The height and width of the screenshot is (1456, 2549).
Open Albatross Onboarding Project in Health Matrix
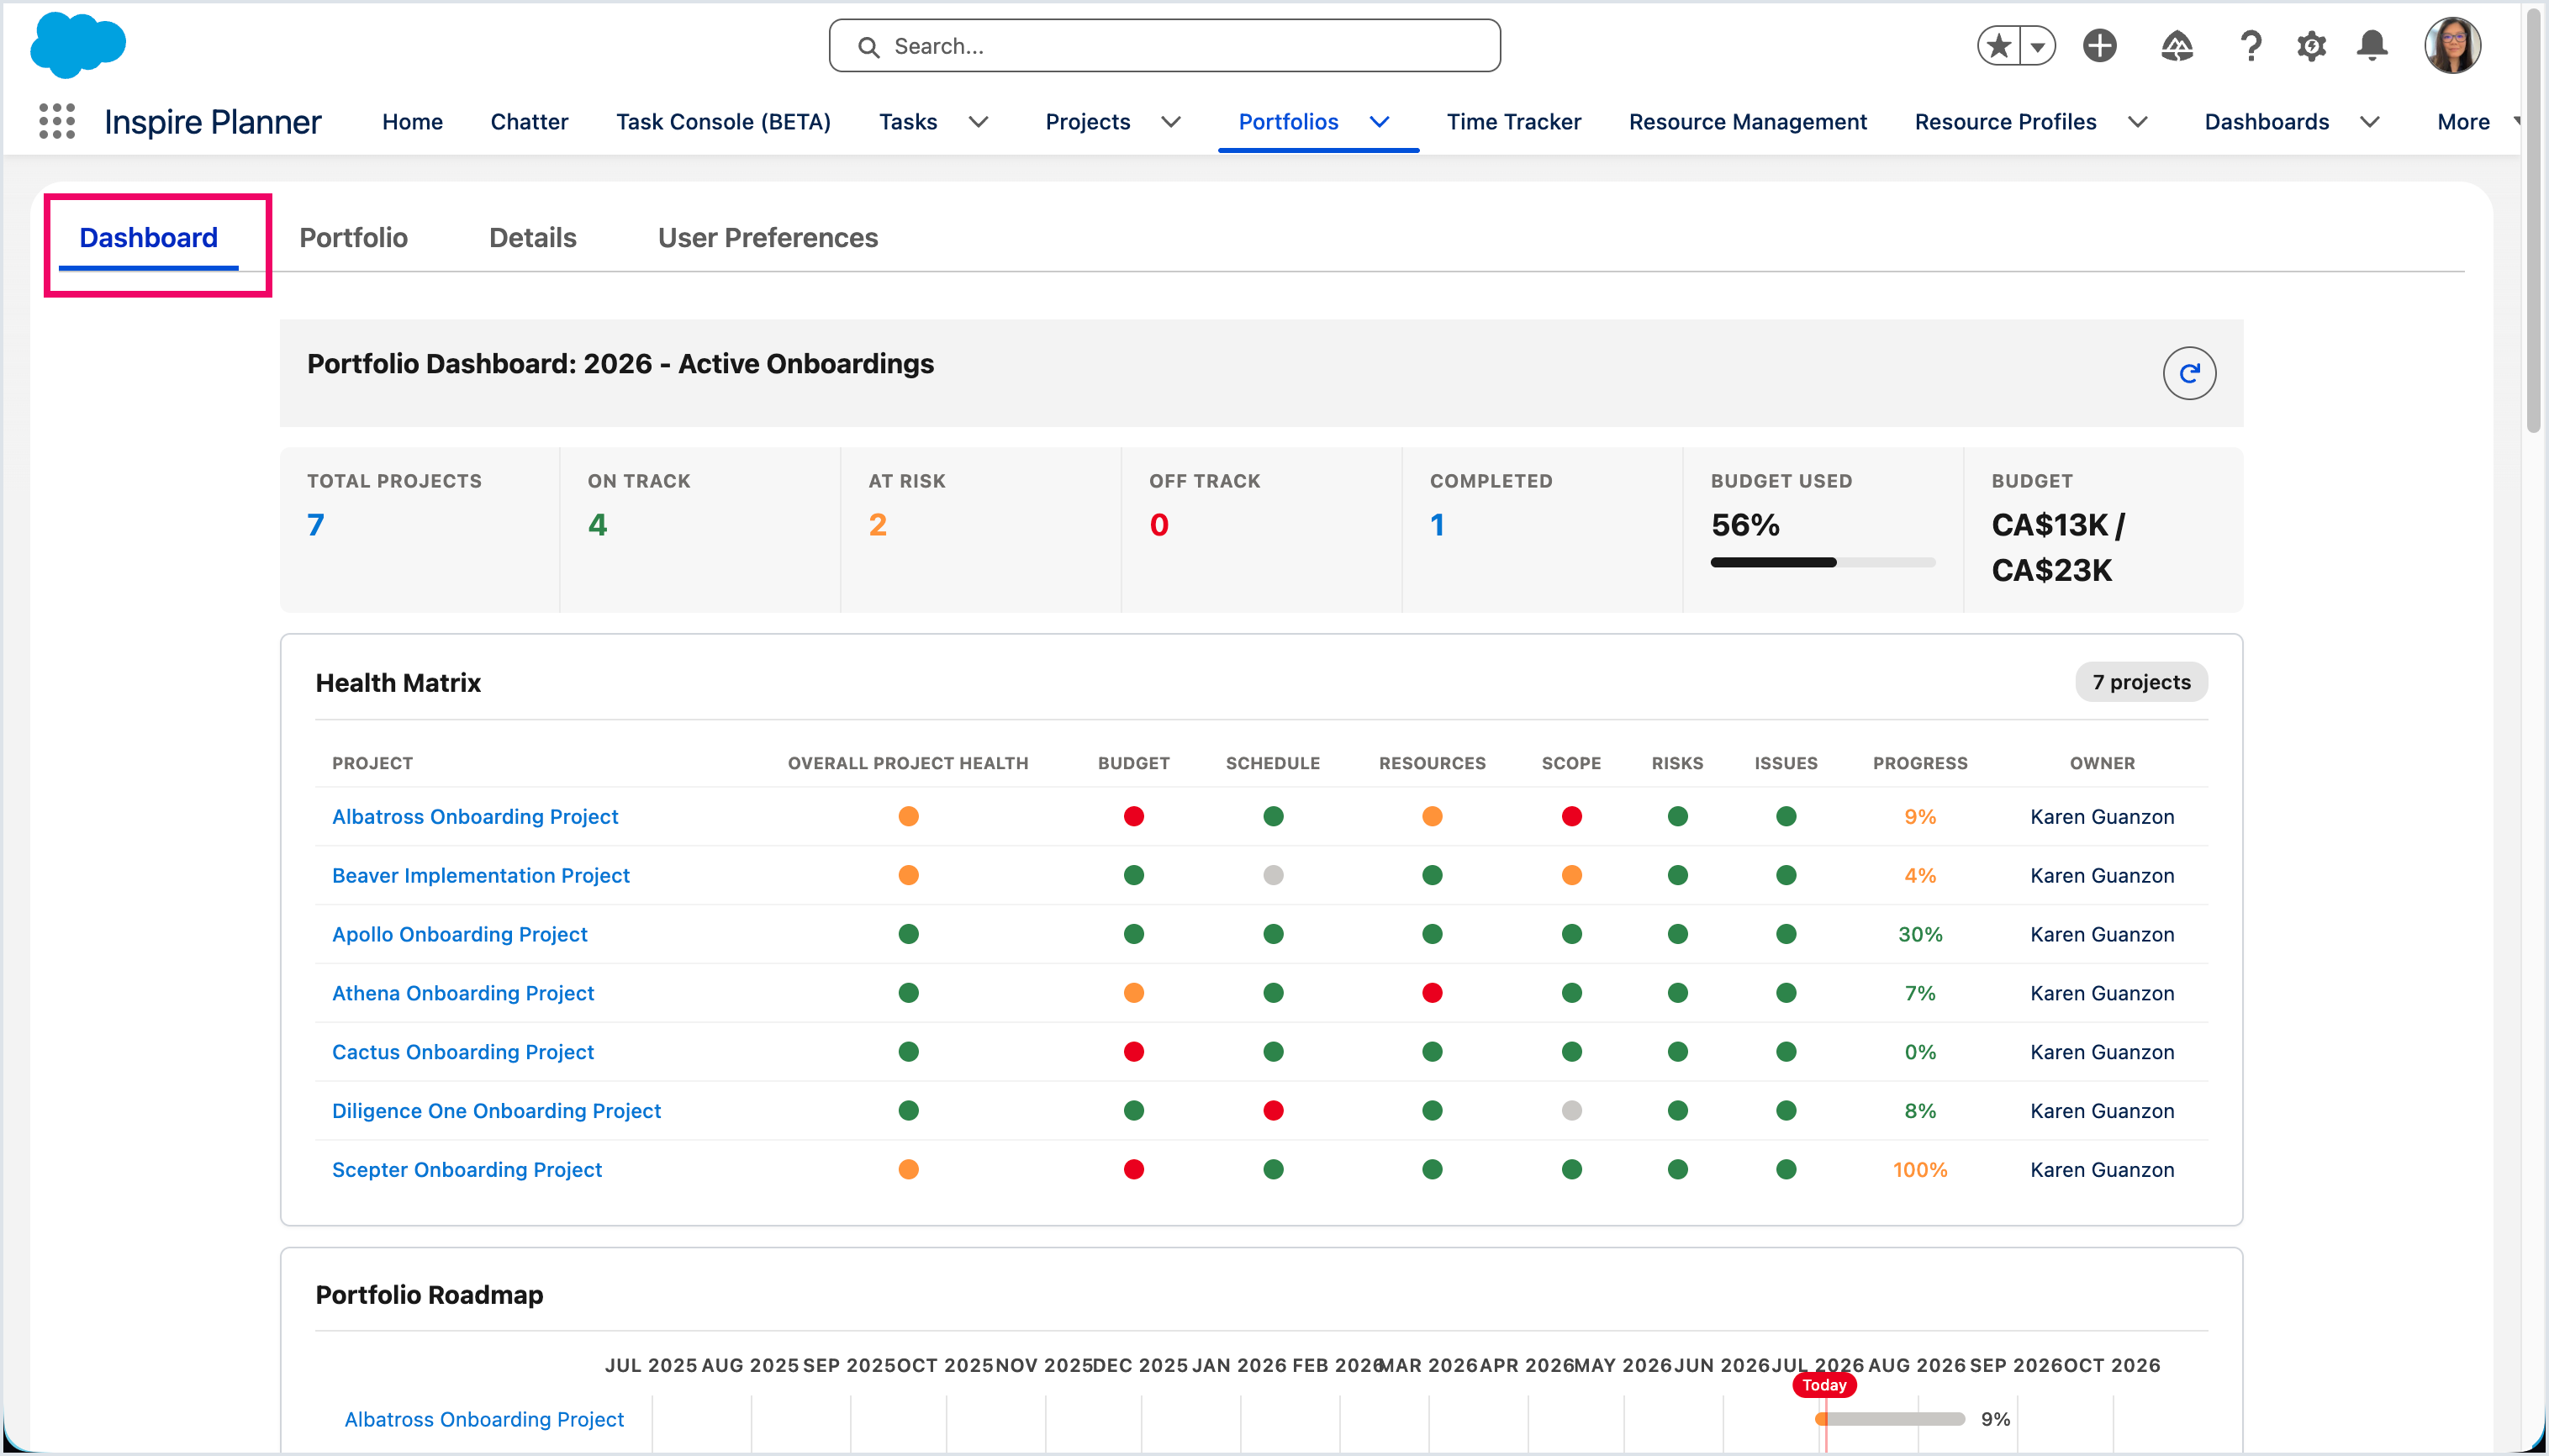coord(475,817)
